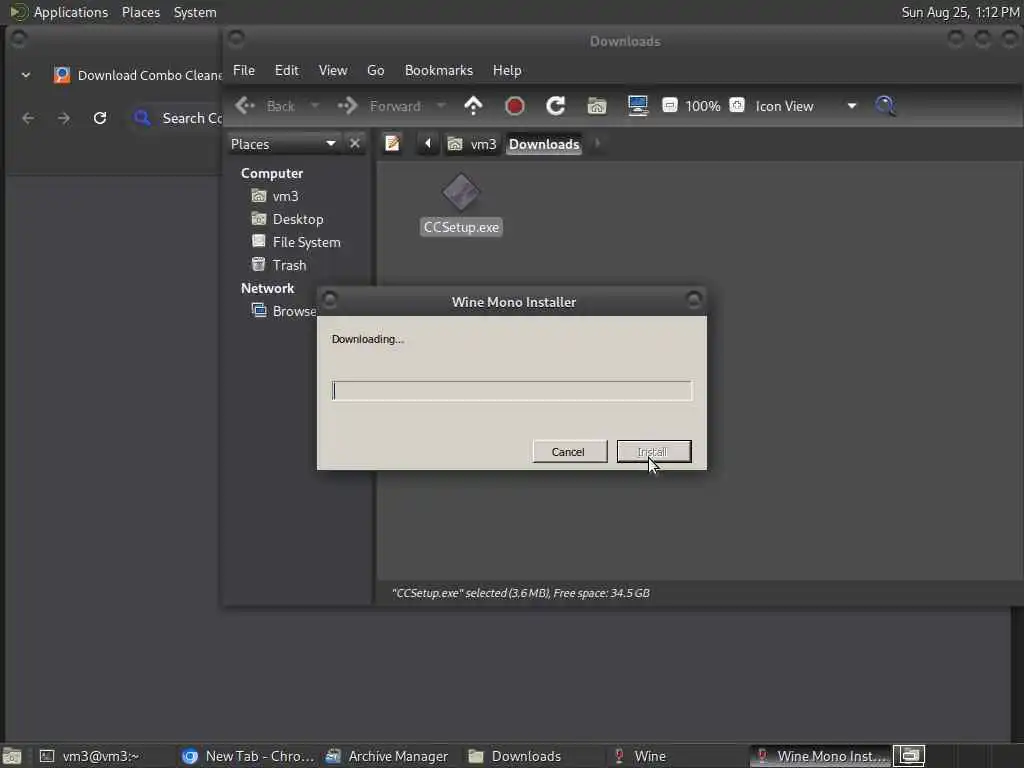Viewport: 1024px width, 768px height.
Task: Open Browse Network in sidebar
Action: [x=283, y=311]
